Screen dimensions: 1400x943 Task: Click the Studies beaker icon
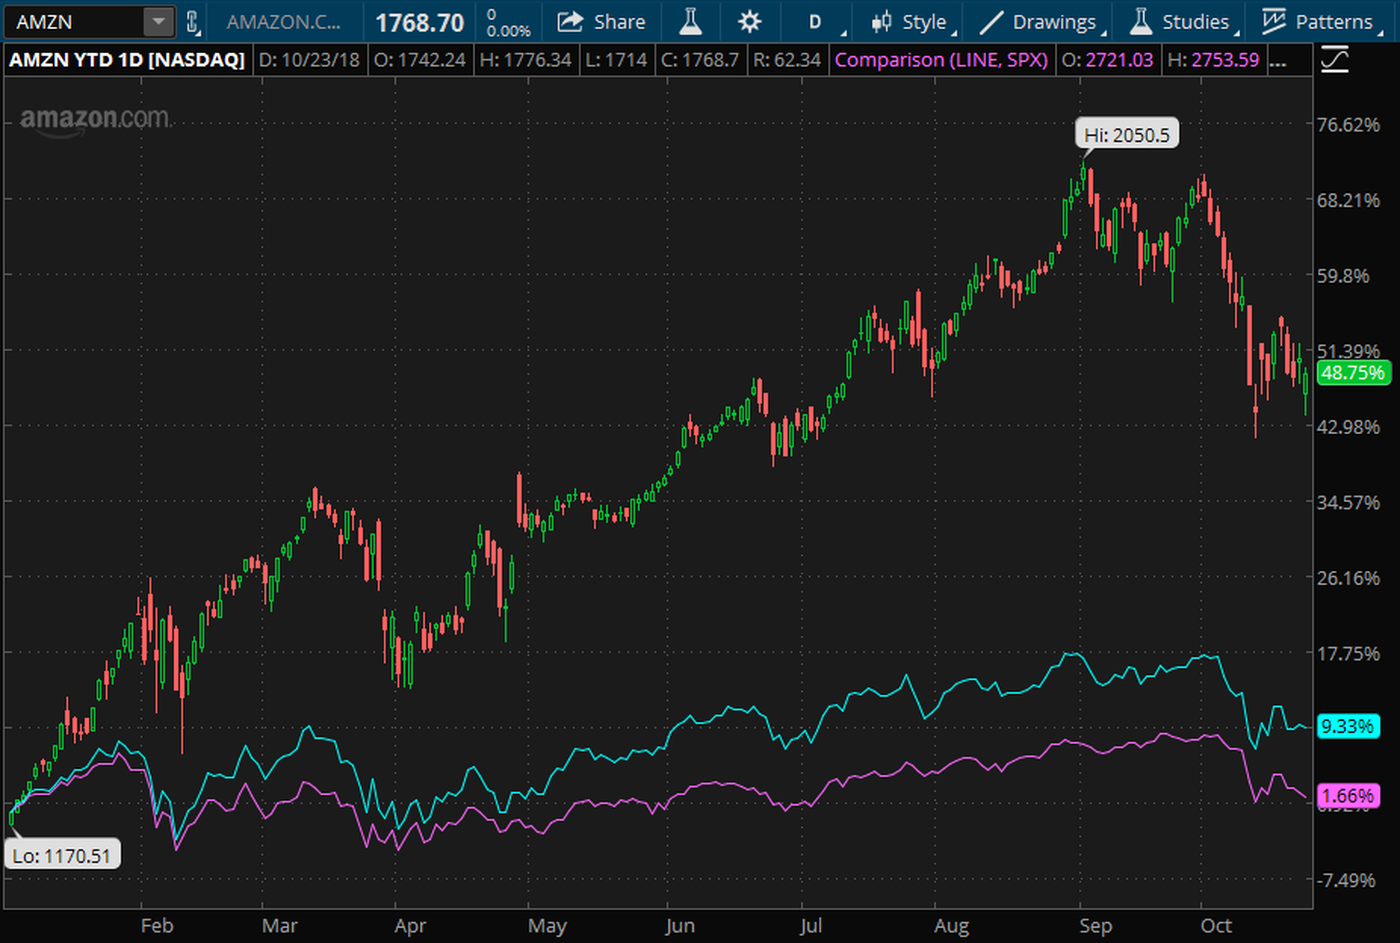point(1141,21)
